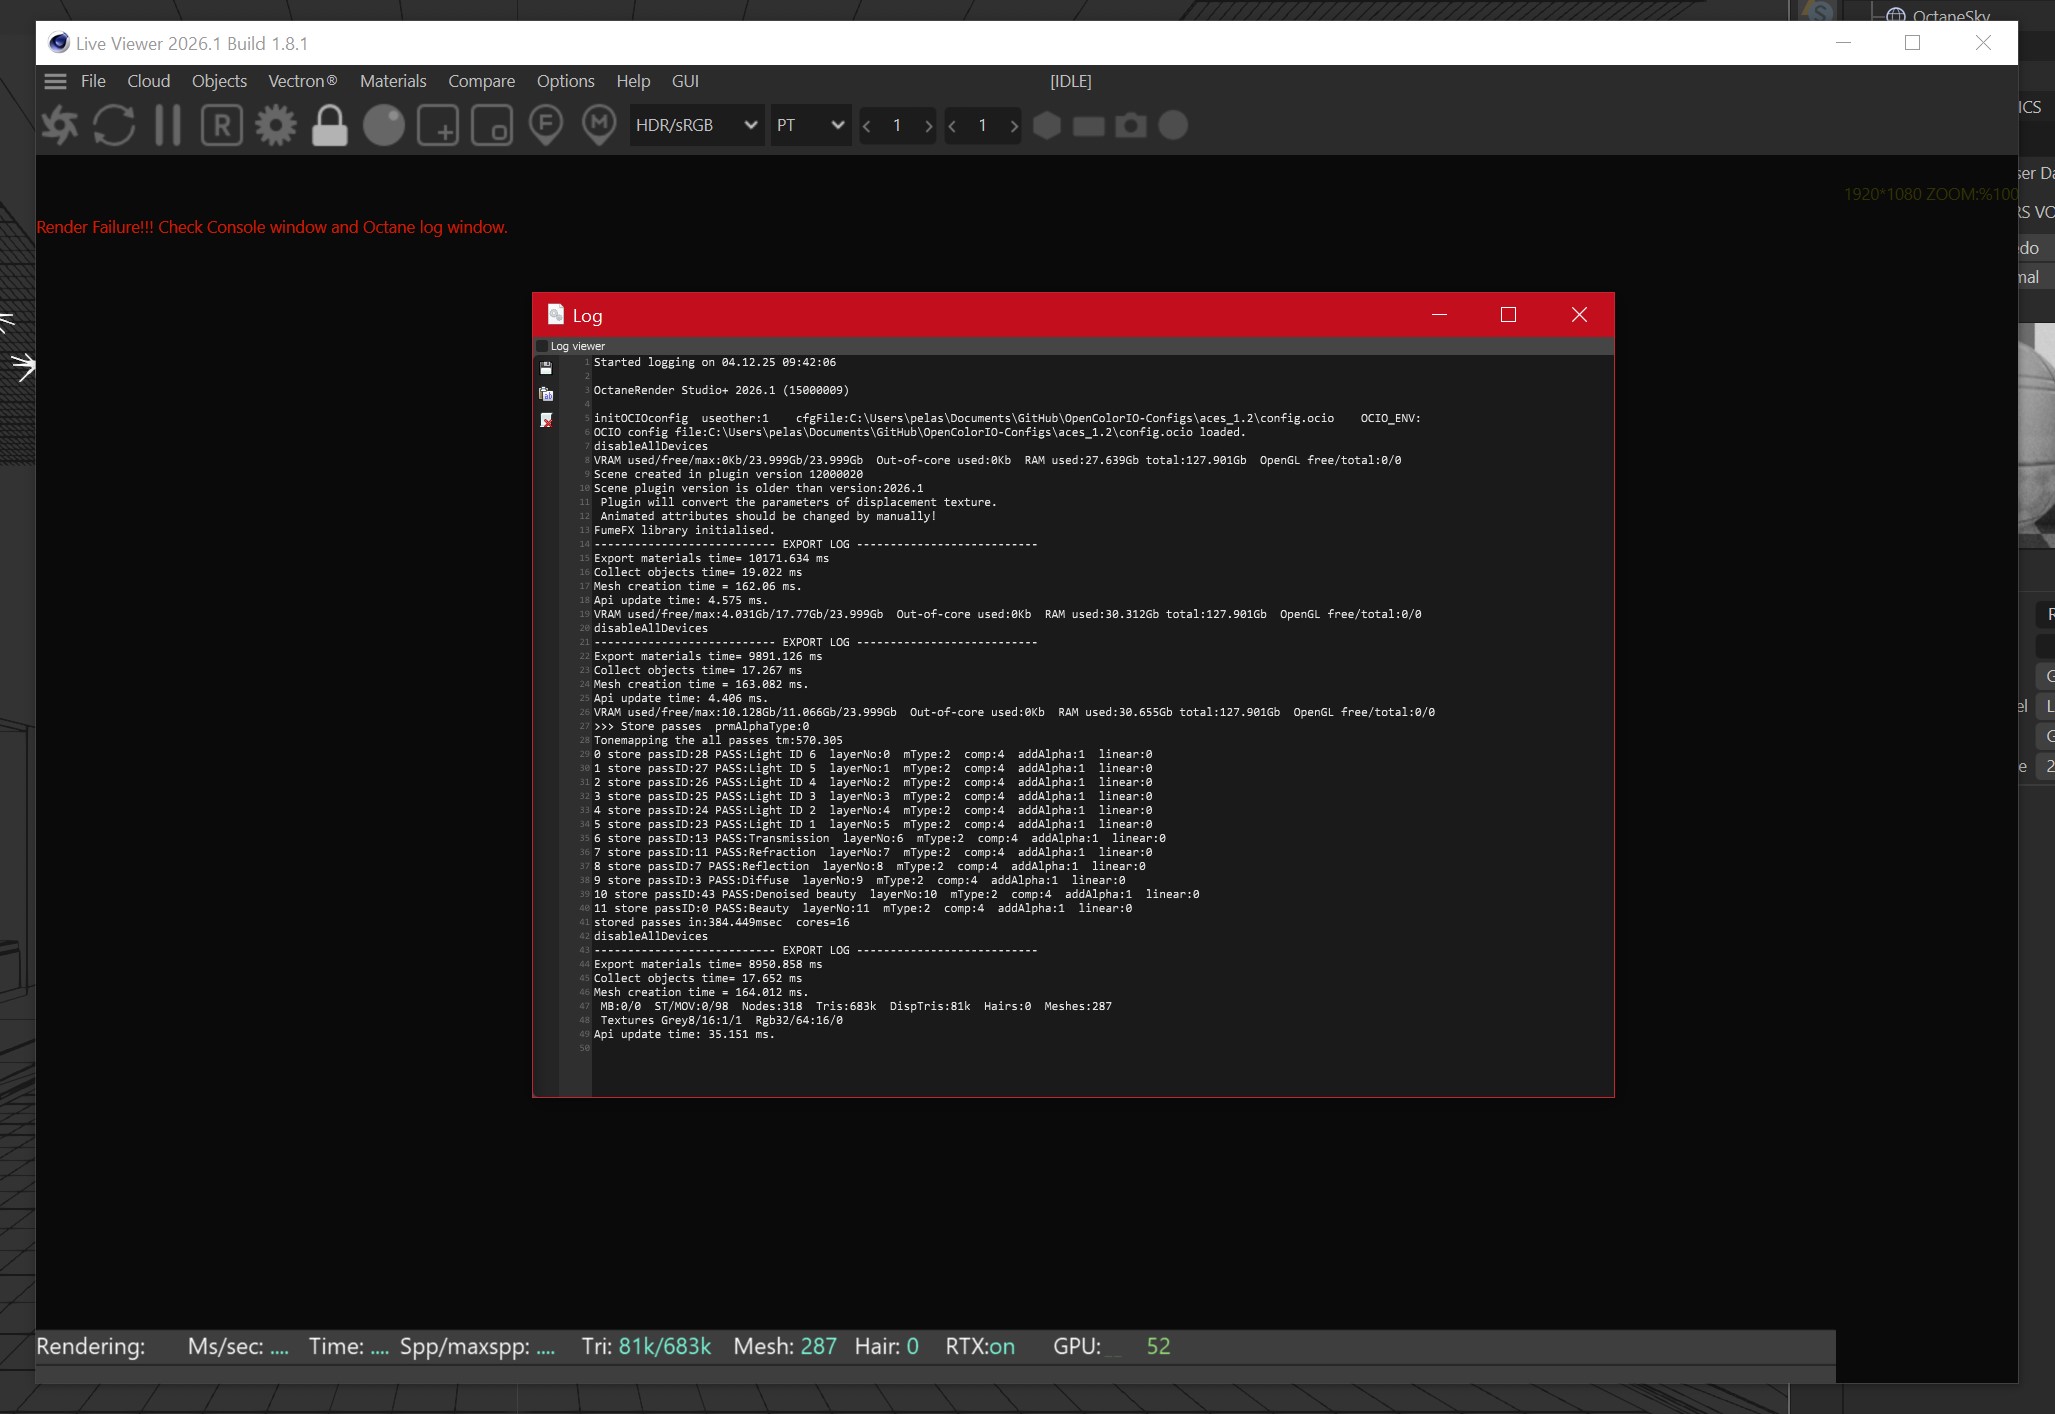The image size is (2055, 1414).
Task: Toggle the Log viewer checkbox
Action: pos(543,346)
